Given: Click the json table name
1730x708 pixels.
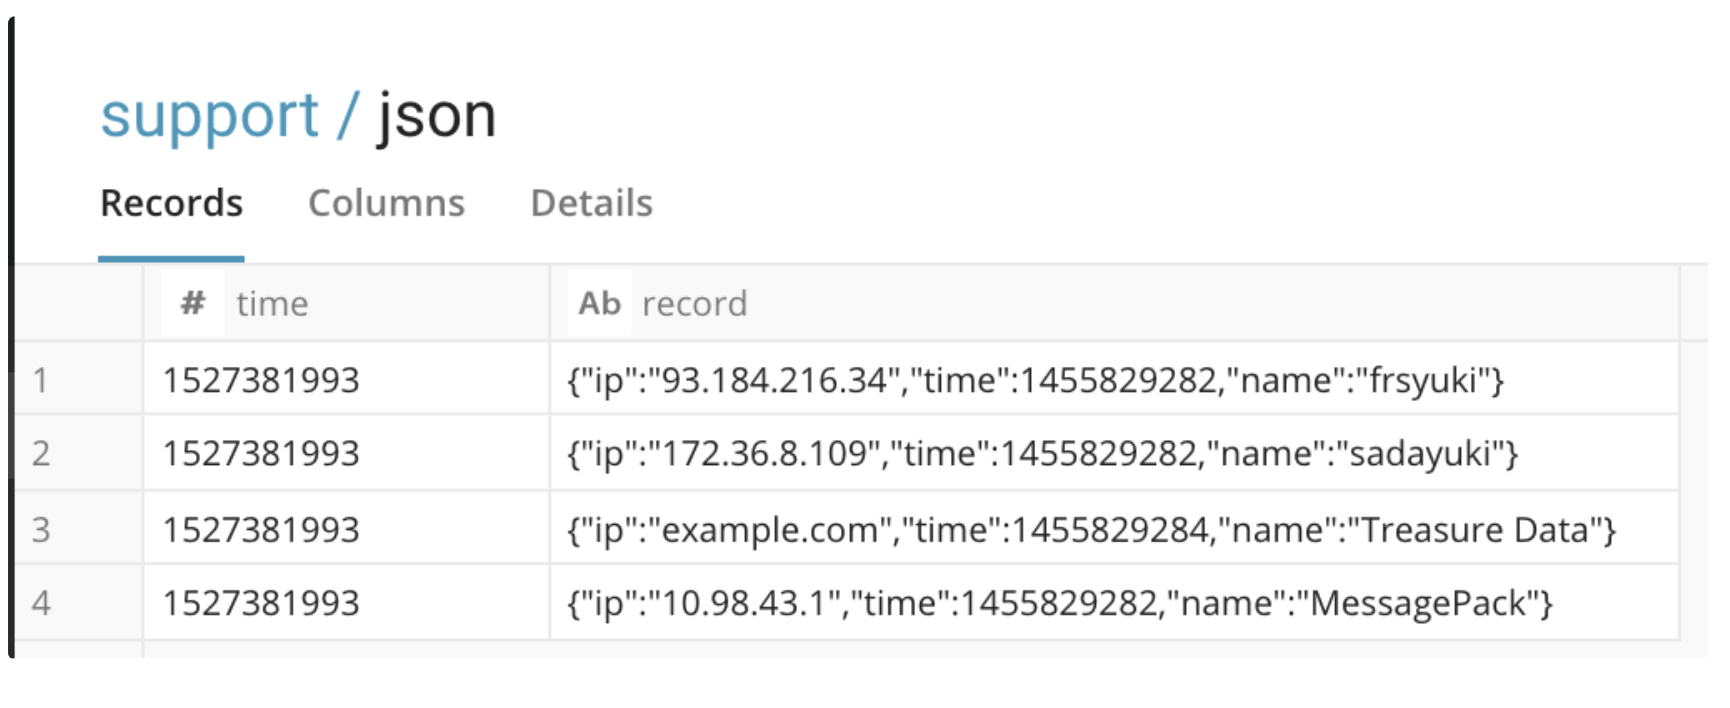Looking at the screenshot, I should 436,116.
